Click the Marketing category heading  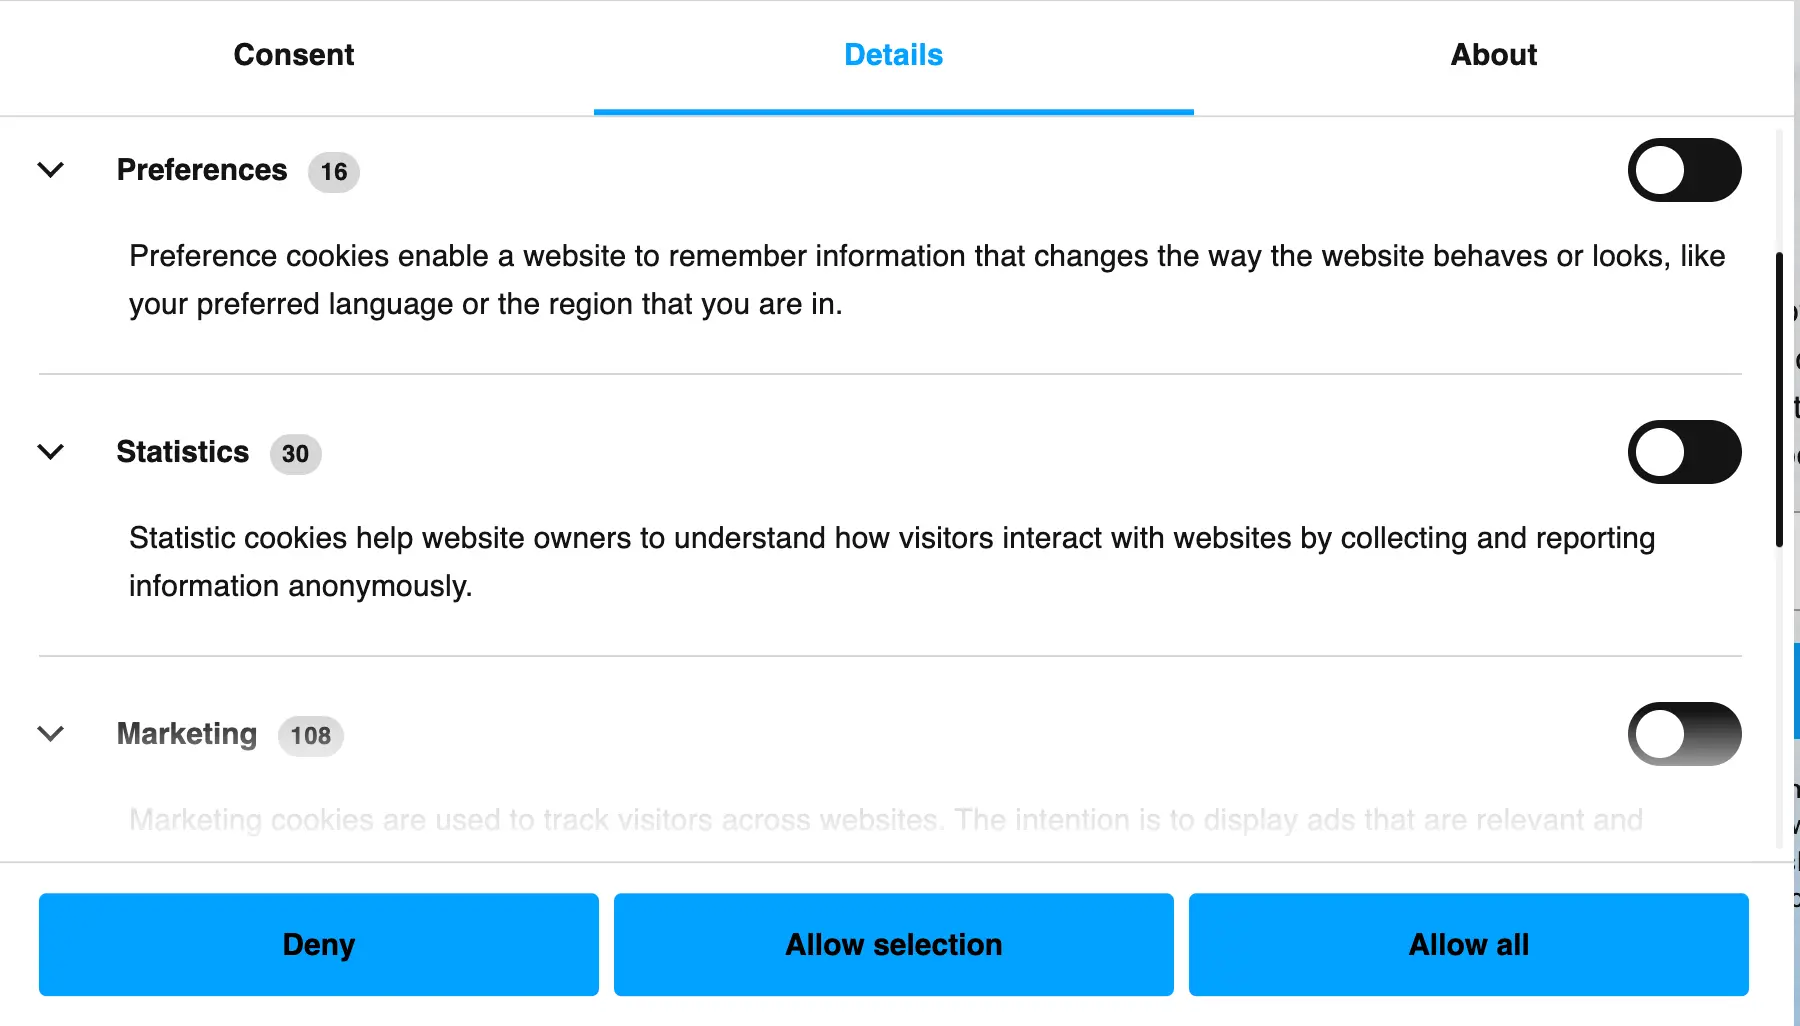click(x=187, y=734)
